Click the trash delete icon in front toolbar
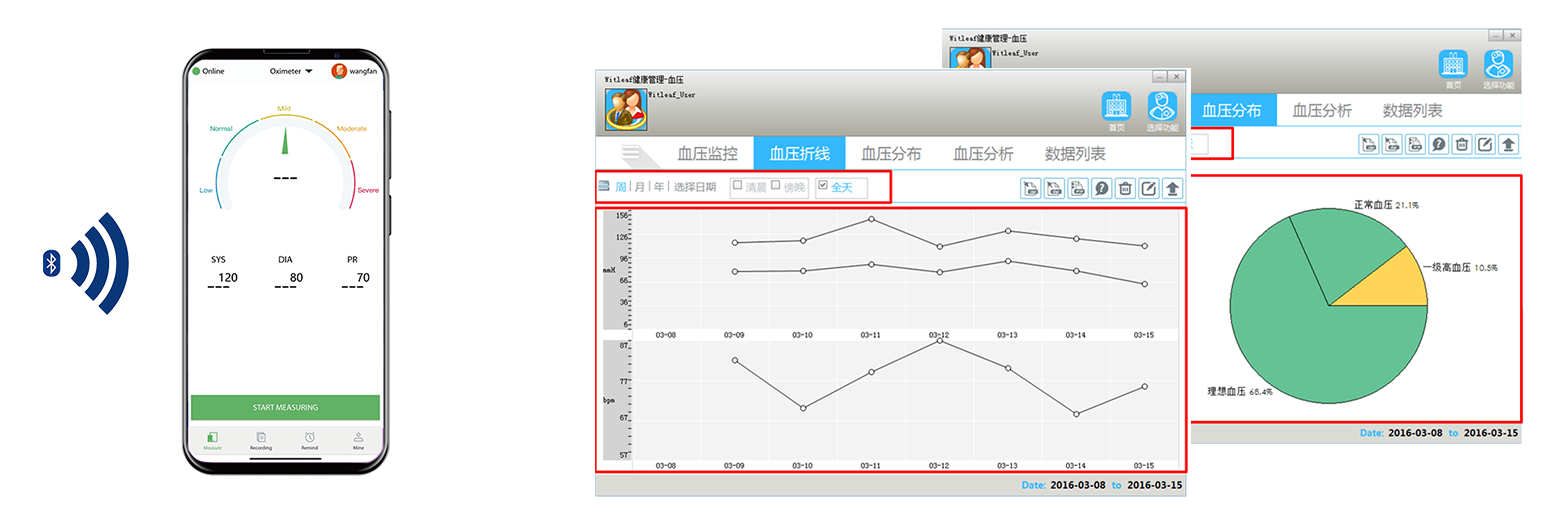 point(1125,188)
